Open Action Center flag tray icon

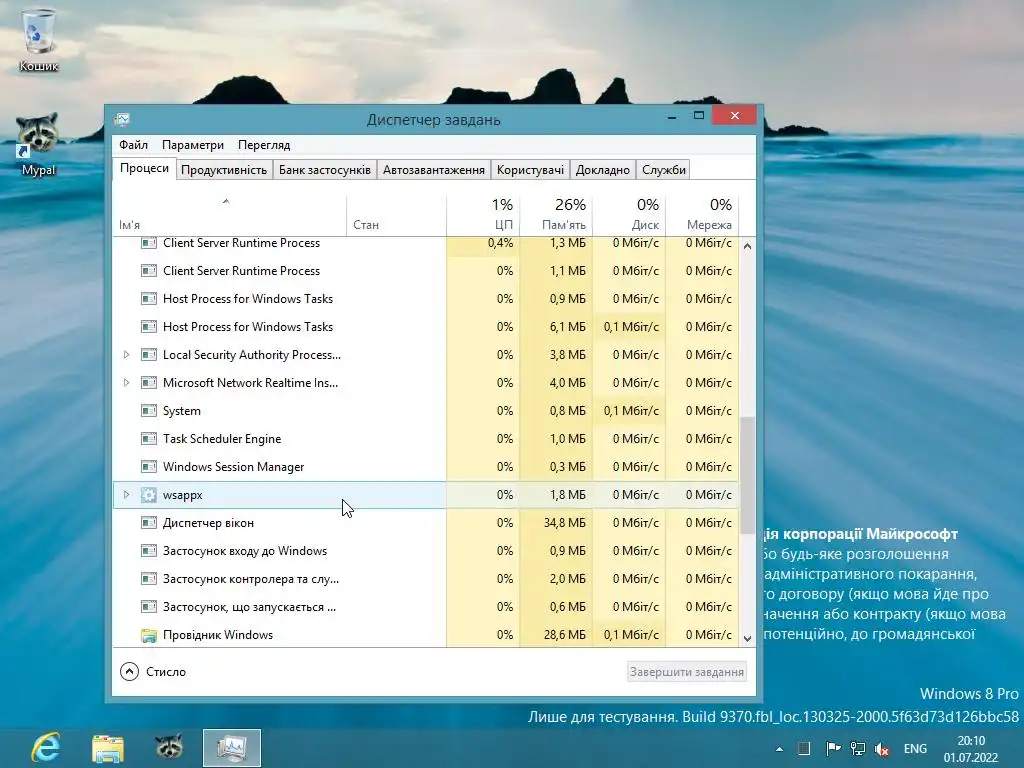coord(833,749)
